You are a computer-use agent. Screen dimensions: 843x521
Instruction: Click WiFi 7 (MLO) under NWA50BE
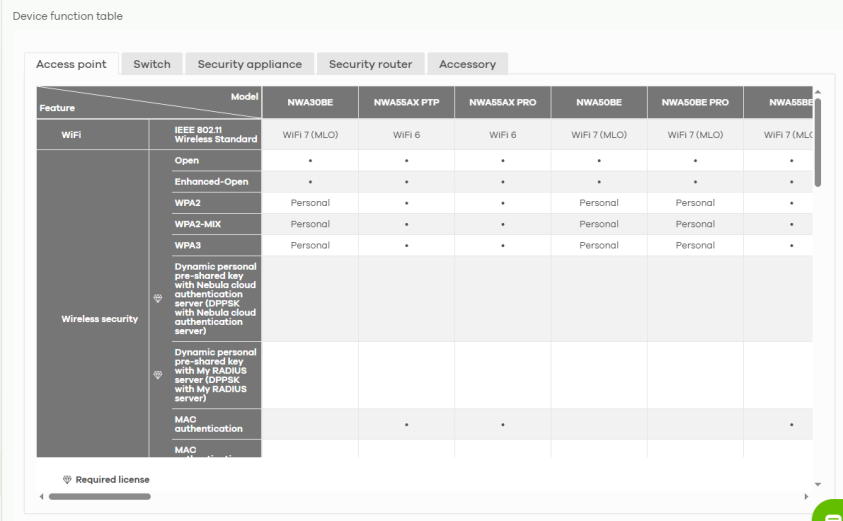point(599,135)
